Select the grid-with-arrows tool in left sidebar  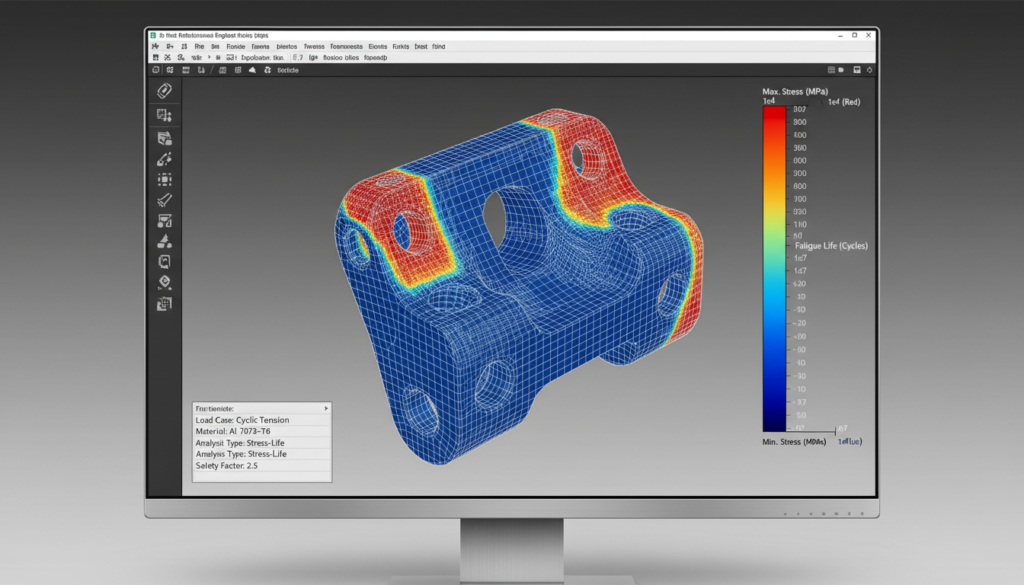(x=164, y=115)
